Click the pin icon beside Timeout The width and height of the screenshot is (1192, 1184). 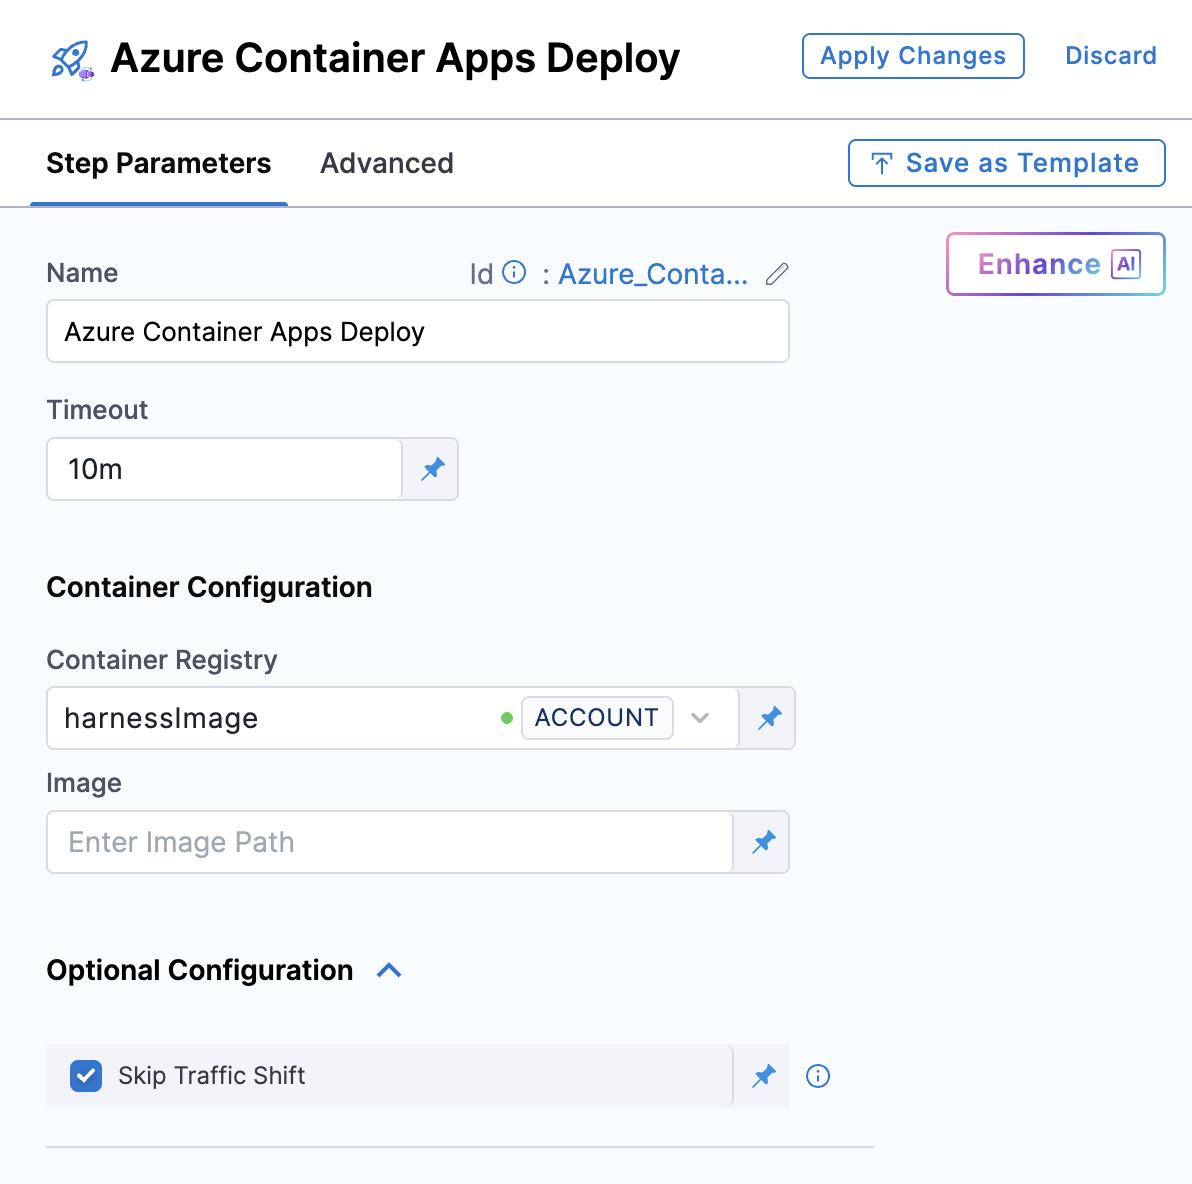(432, 469)
